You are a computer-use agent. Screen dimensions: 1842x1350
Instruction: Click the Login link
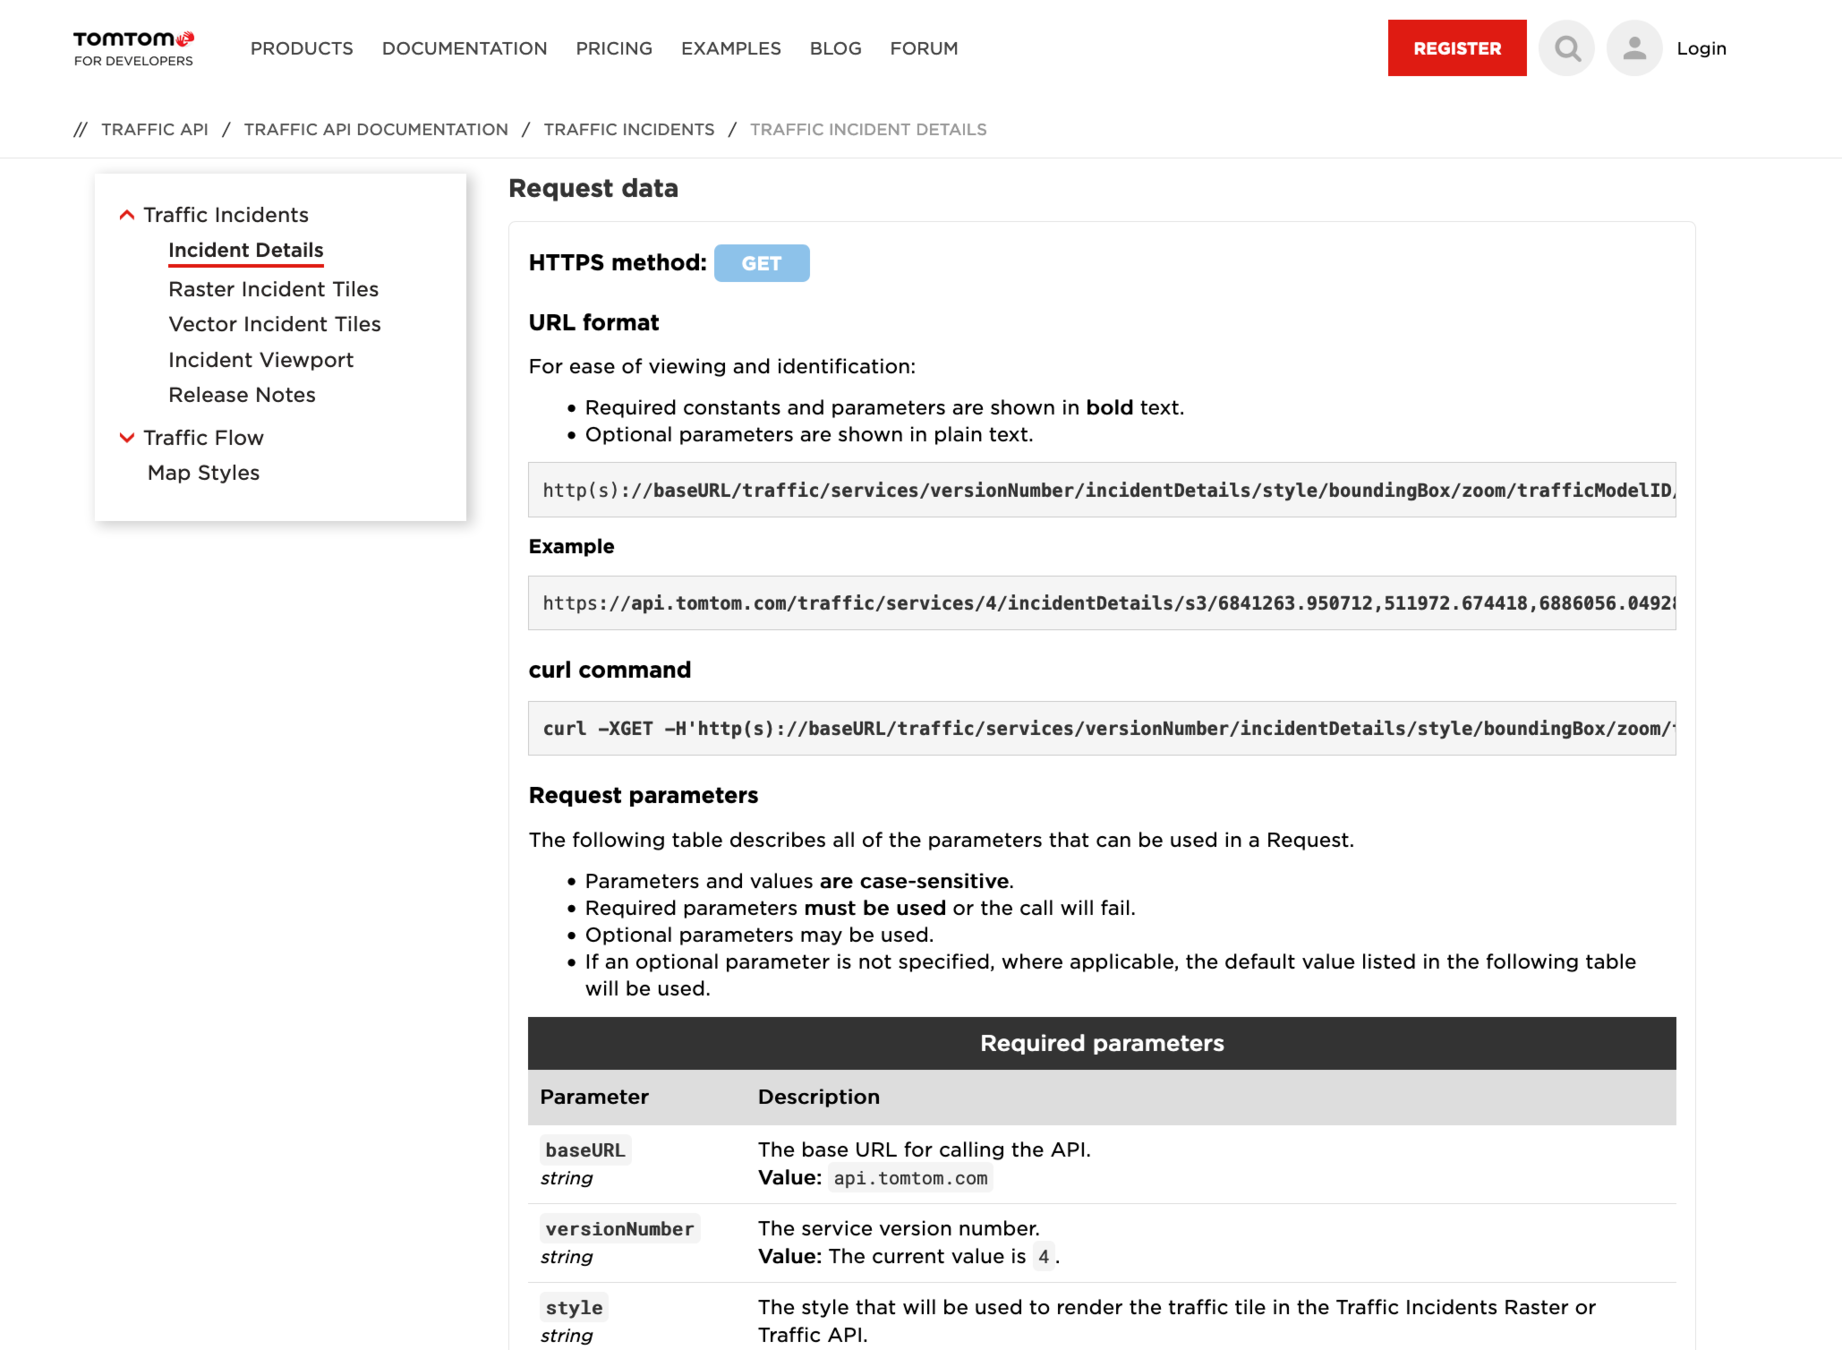(x=1702, y=48)
